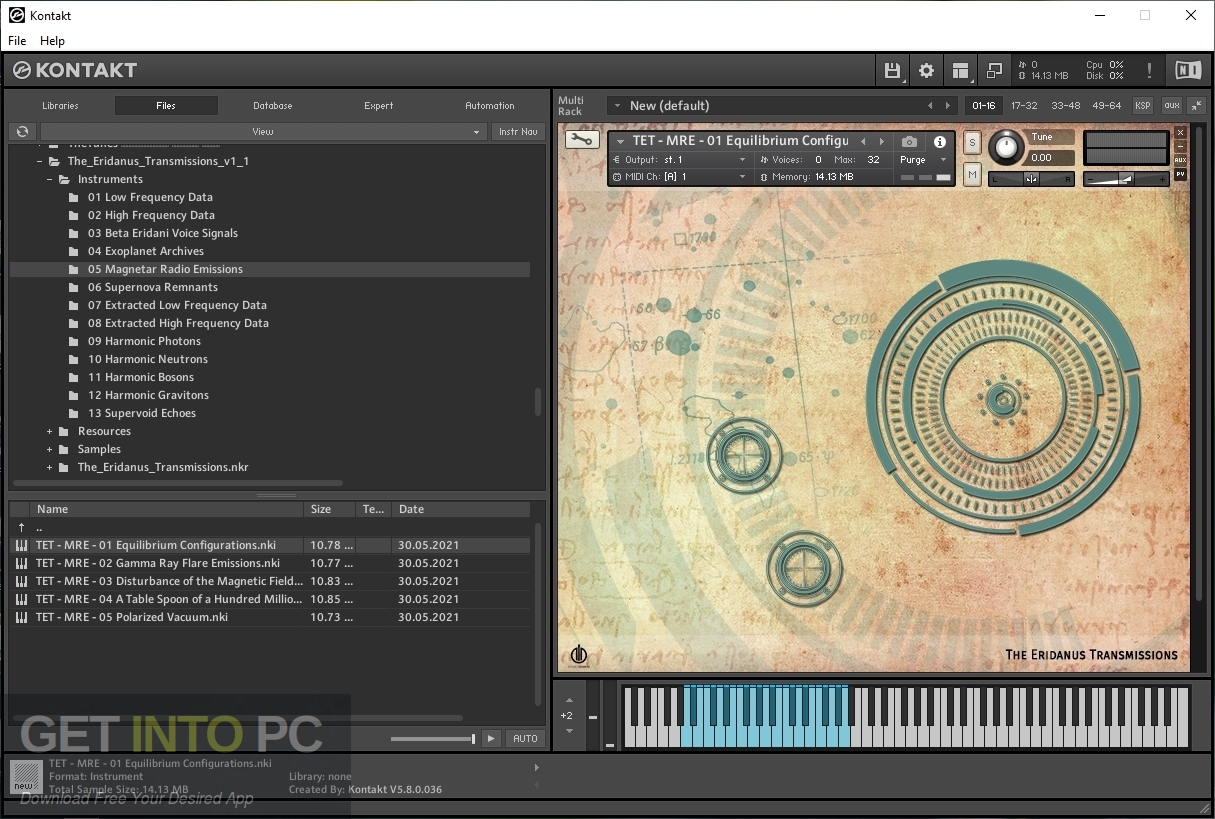Select next instrument preset arrow
The image size is (1215, 819).
click(881, 142)
